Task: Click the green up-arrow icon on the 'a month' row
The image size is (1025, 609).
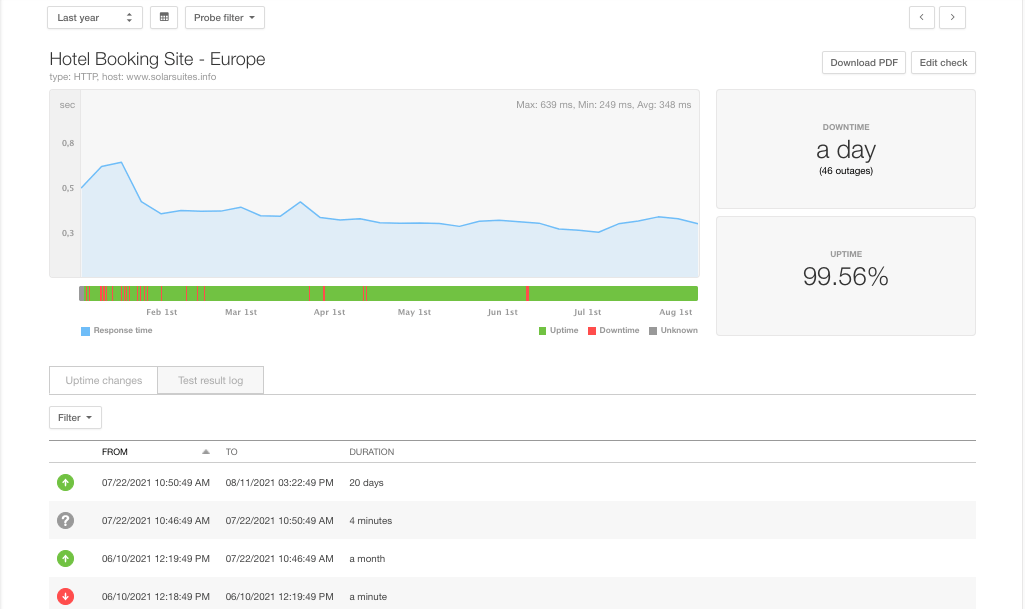Action: coord(65,558)
